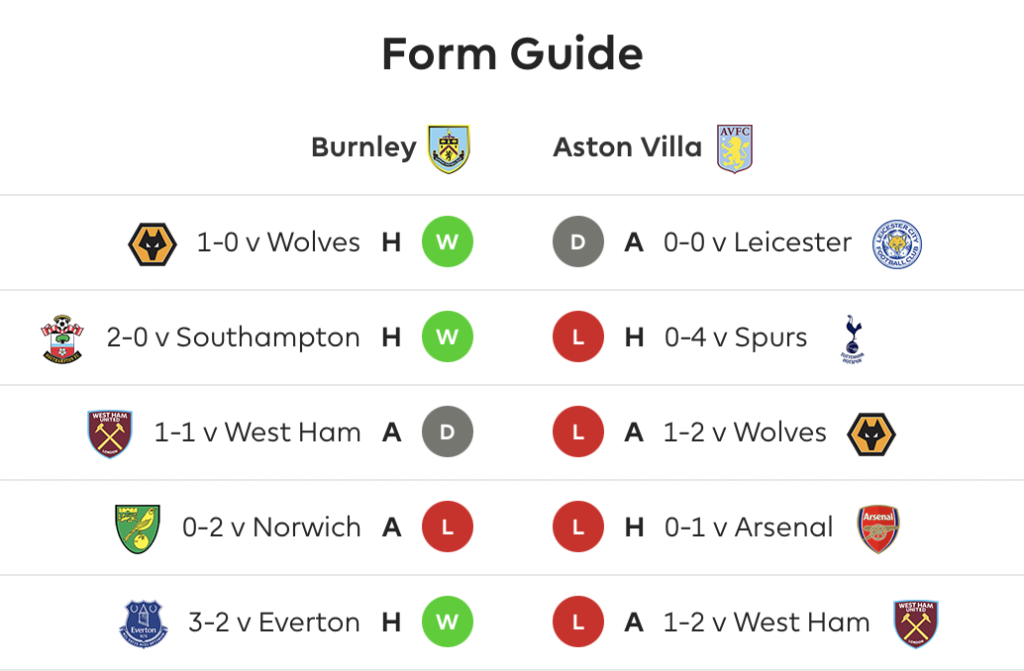Click red L badge beside Spurs result
This screenshot has height=671, width=1024.
click(578, 337)
